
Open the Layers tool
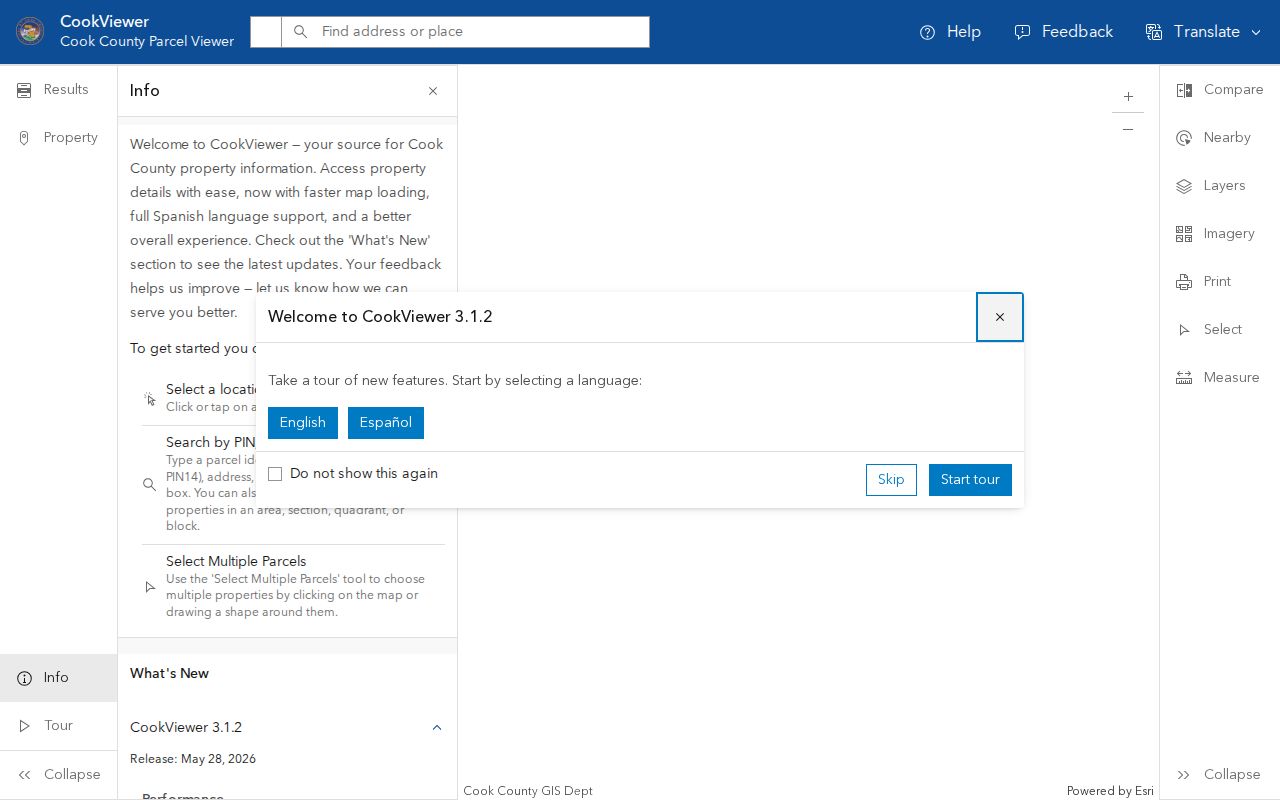point(1220,186)
